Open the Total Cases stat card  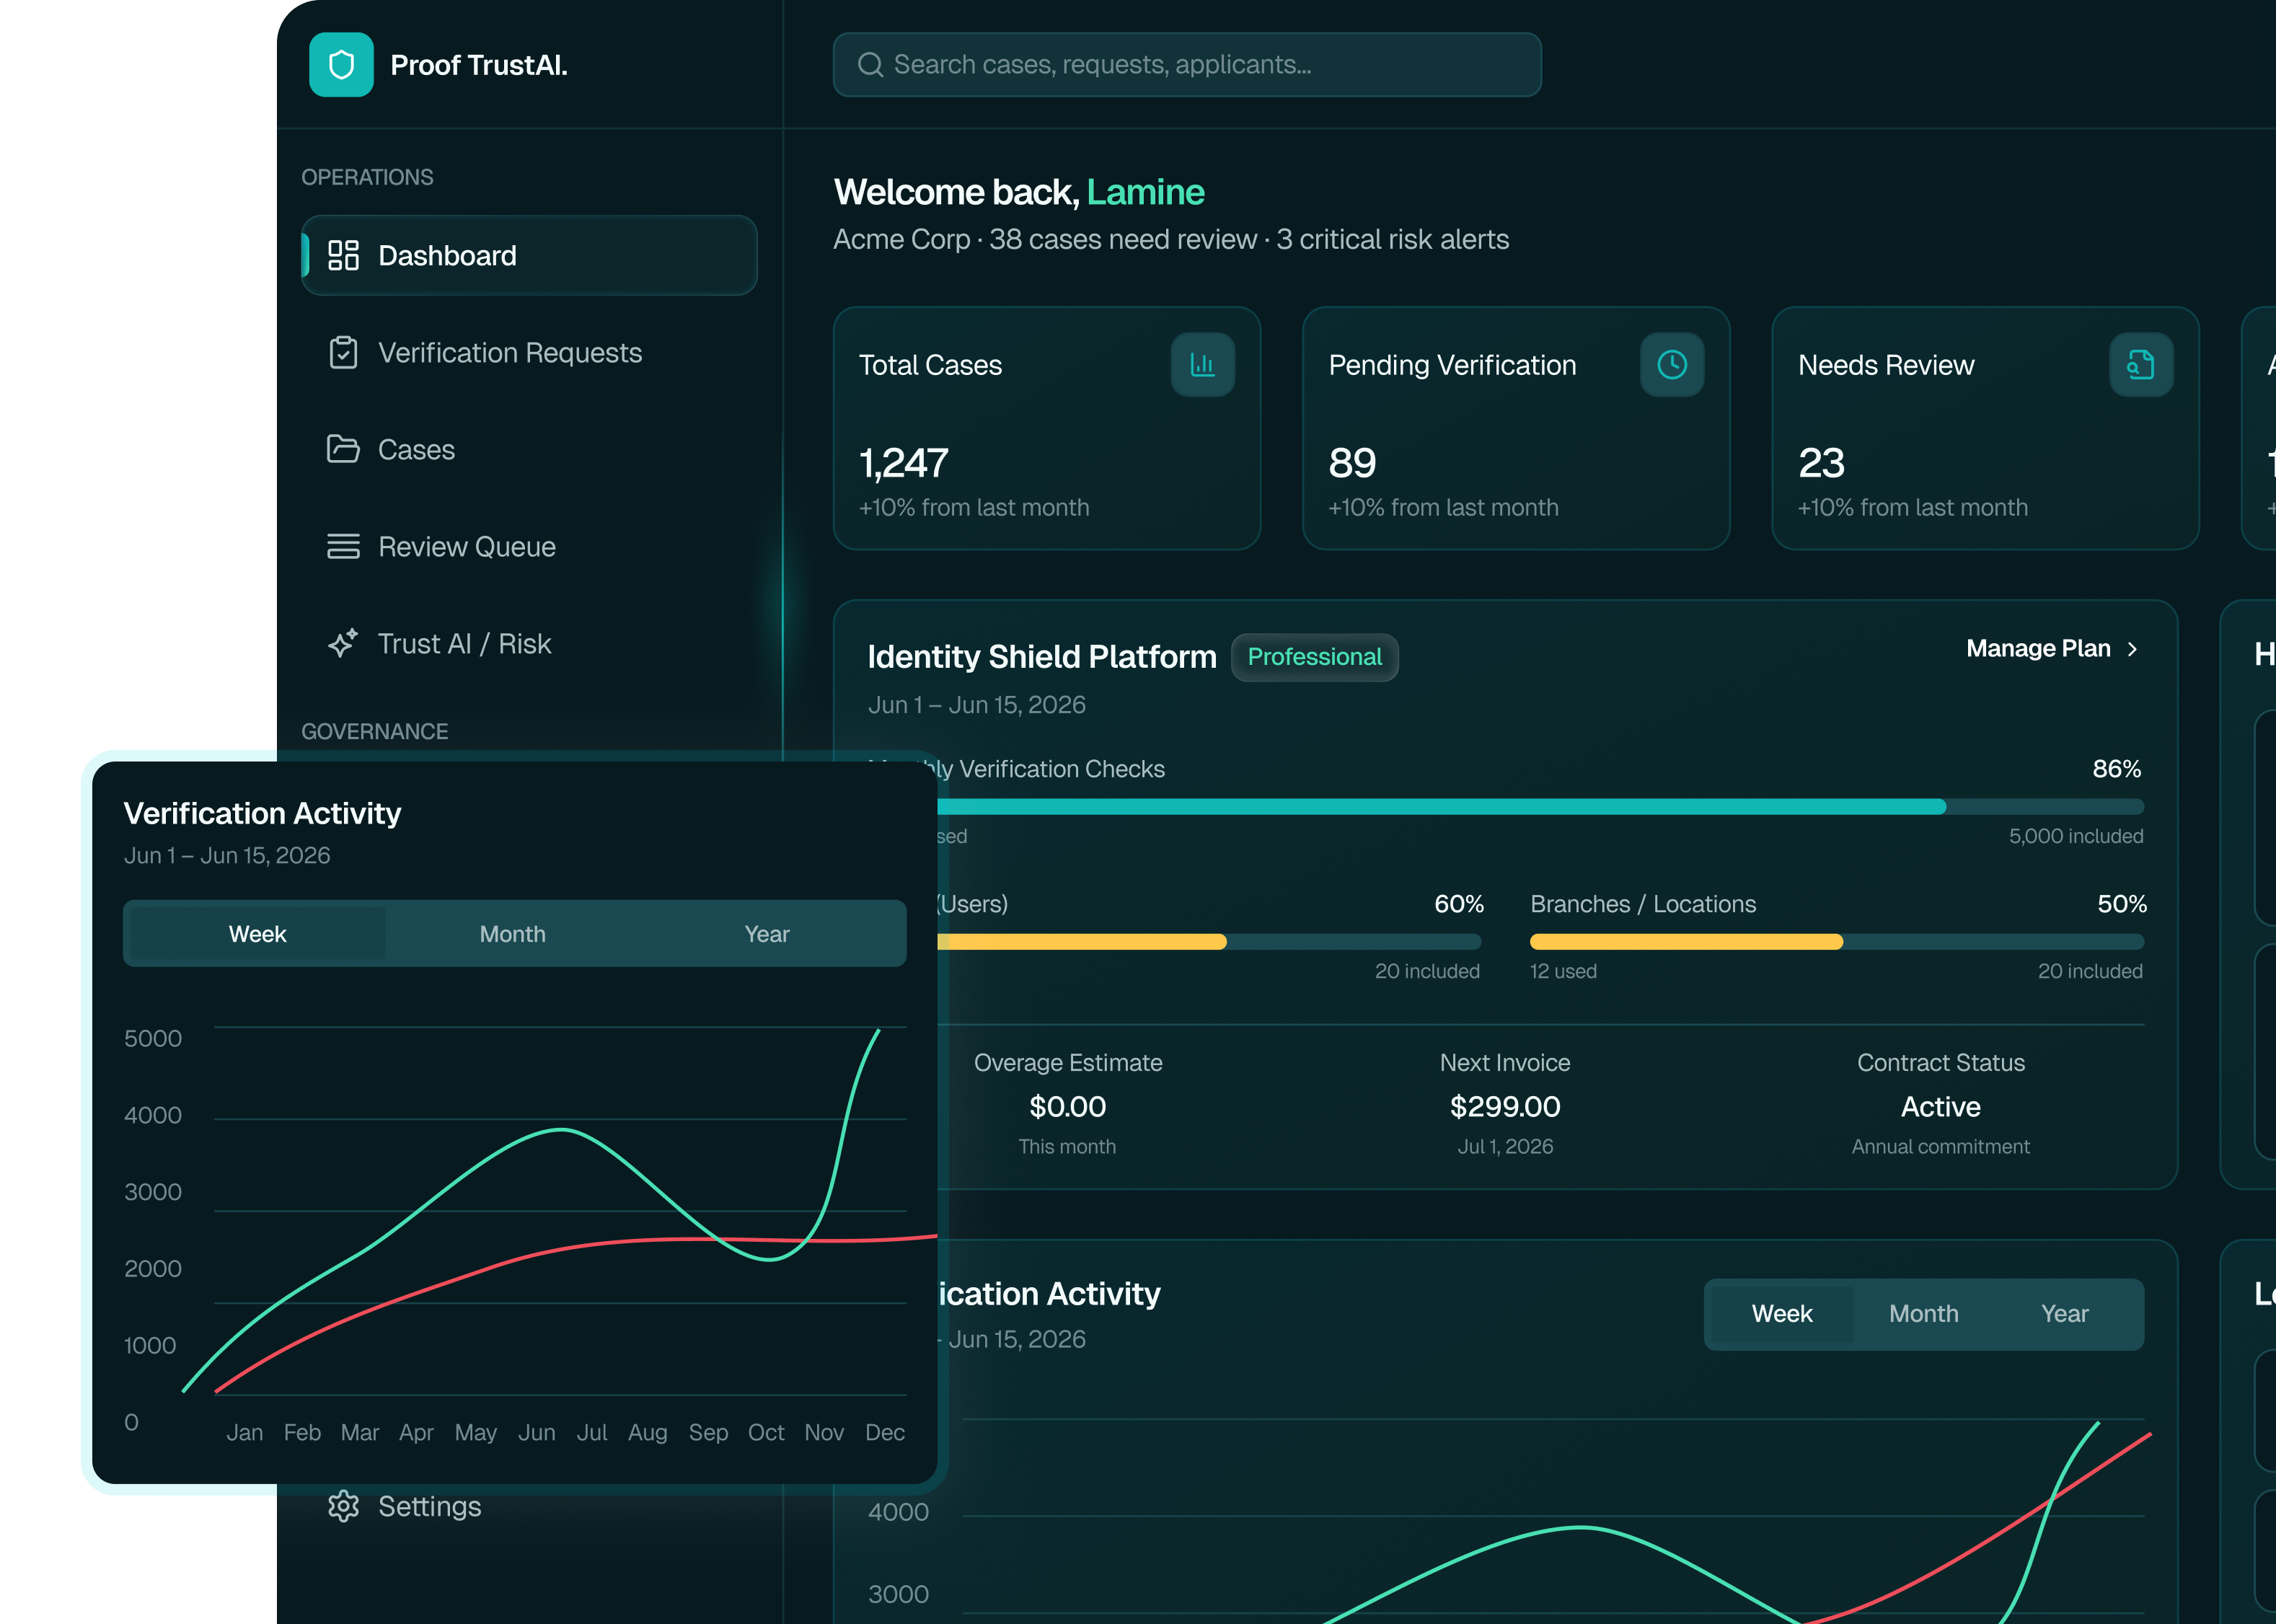click(x=1047, y=428)
